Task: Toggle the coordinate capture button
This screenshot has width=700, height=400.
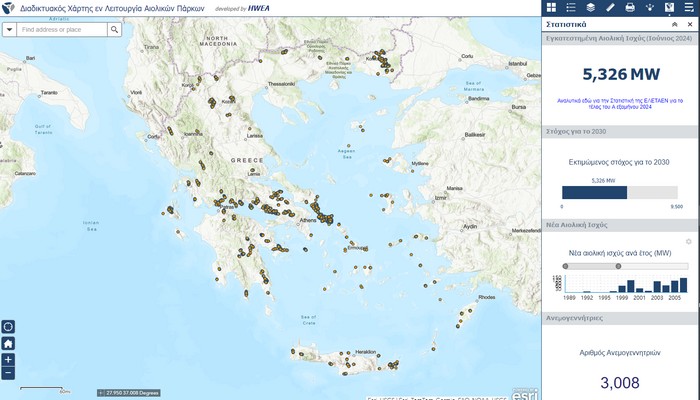Action: coord(100,392)
